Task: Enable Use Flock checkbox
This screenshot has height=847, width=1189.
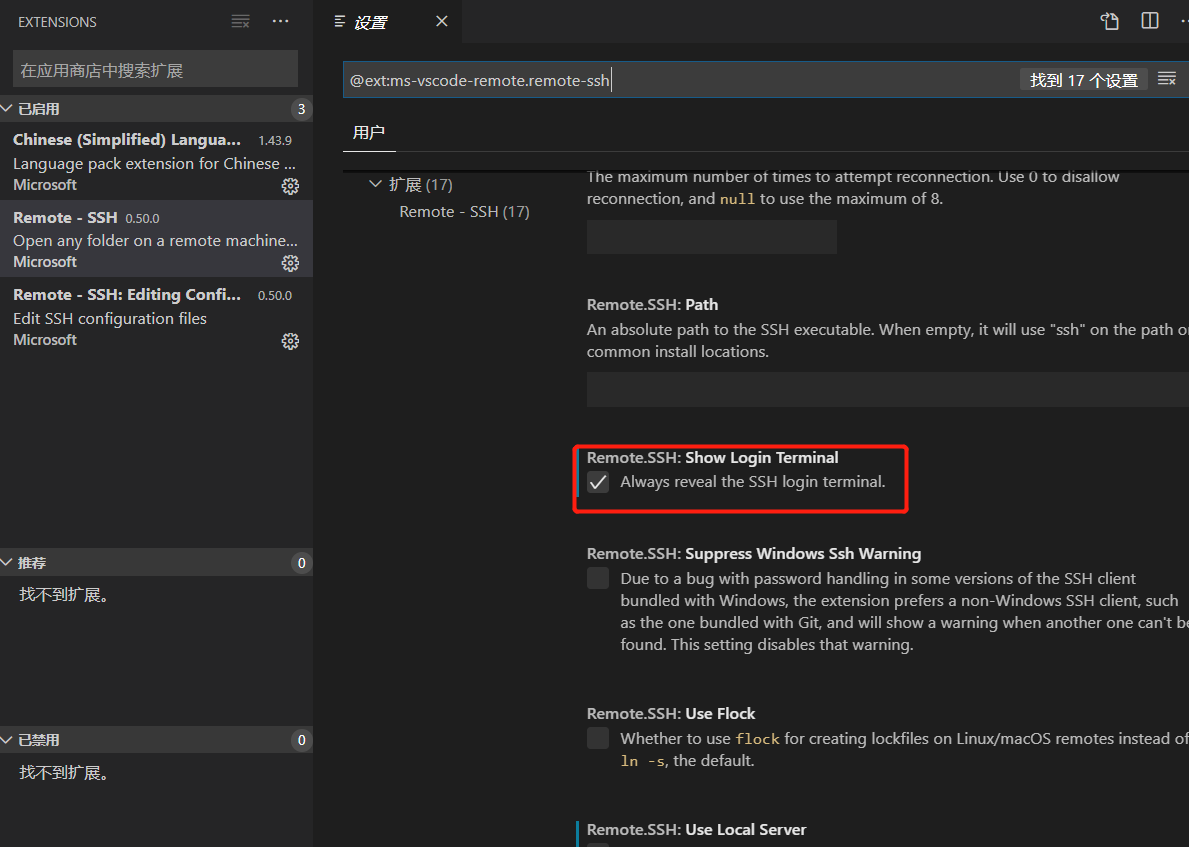Action: (x=598, y=739)
